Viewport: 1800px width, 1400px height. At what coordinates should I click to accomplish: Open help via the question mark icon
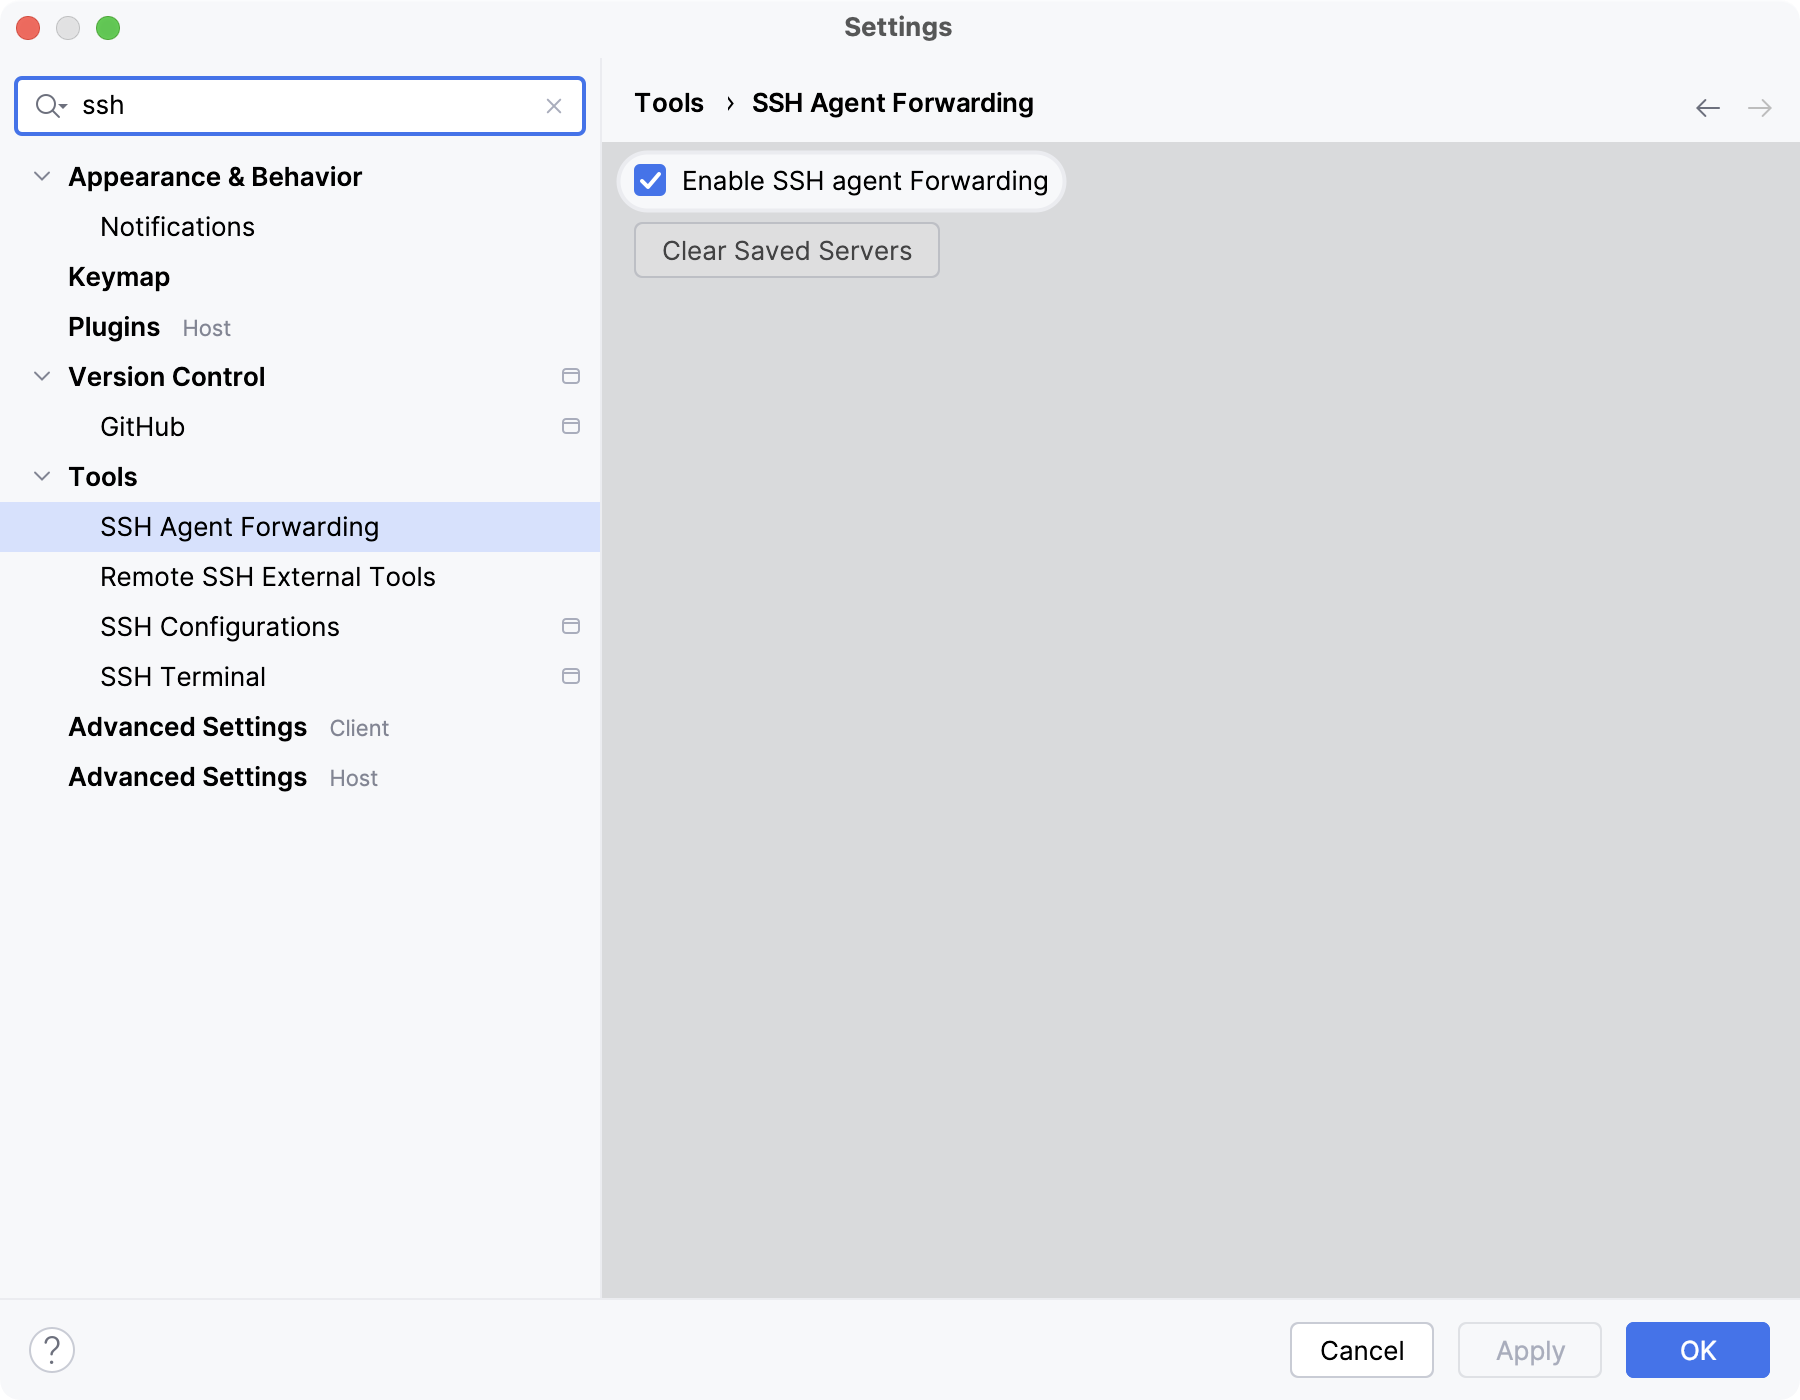tap(49, 1349)
